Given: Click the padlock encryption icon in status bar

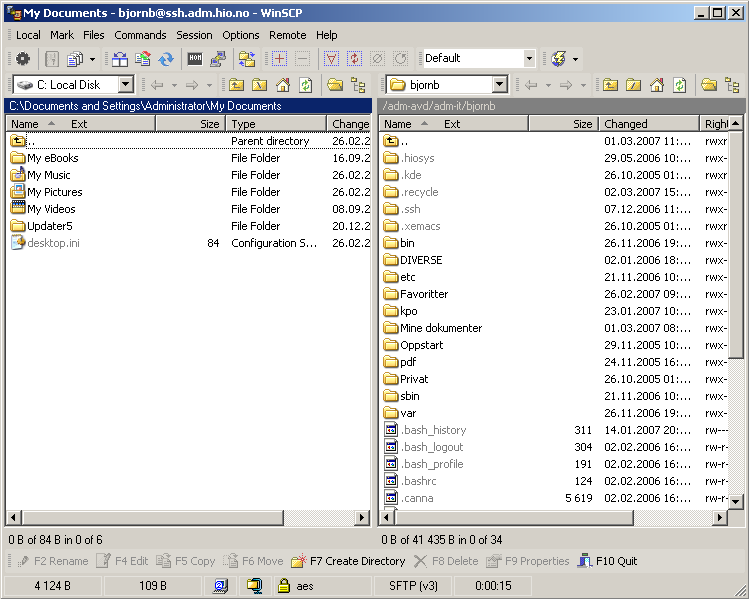Looking at the screenshot, I should click(x=284, y=585).
